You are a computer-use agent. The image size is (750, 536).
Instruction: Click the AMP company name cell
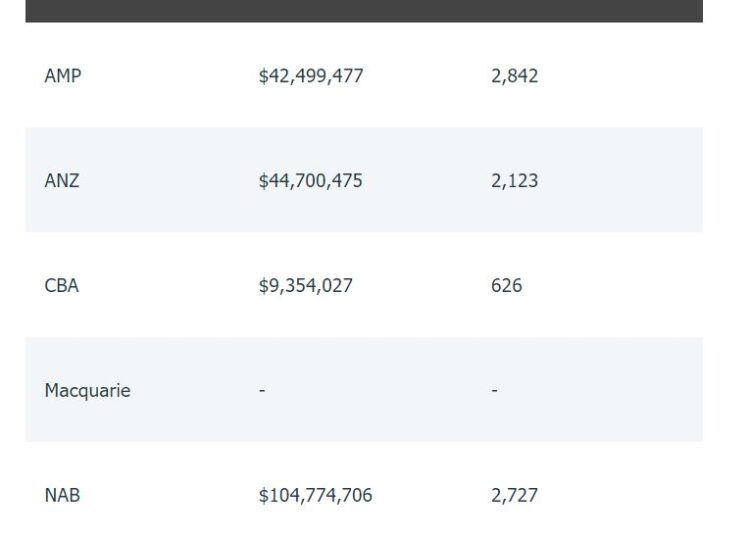(63, 76)
